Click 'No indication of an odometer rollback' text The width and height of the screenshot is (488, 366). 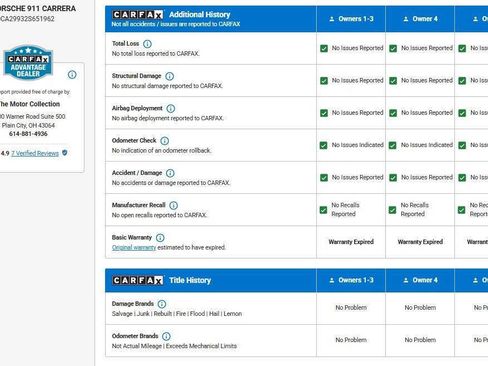click(162, 151)
